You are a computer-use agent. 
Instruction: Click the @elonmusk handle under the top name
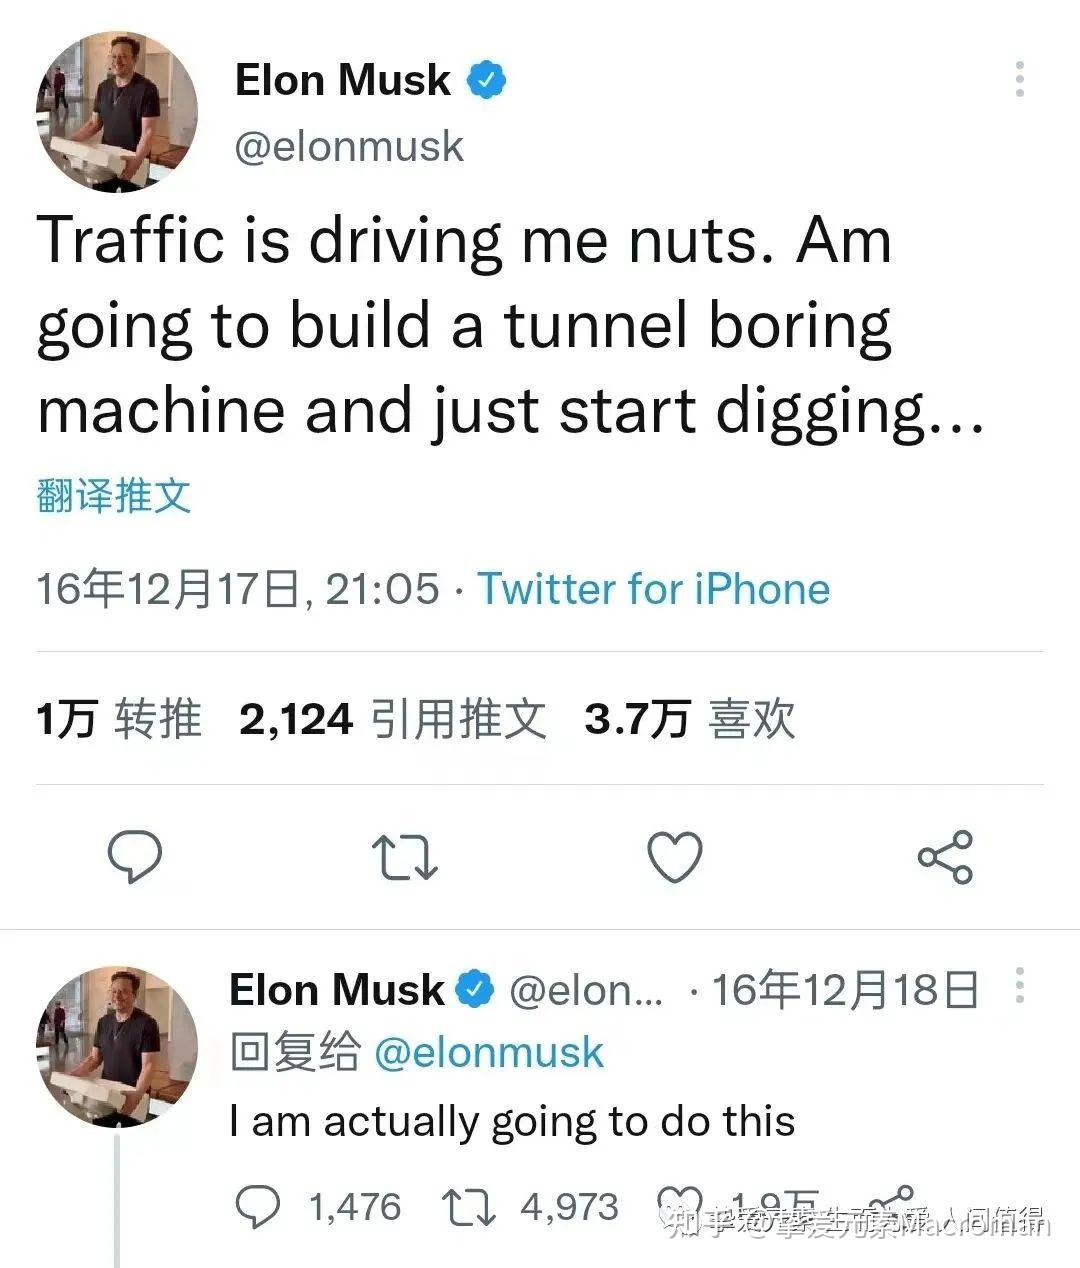coord(349,146)
